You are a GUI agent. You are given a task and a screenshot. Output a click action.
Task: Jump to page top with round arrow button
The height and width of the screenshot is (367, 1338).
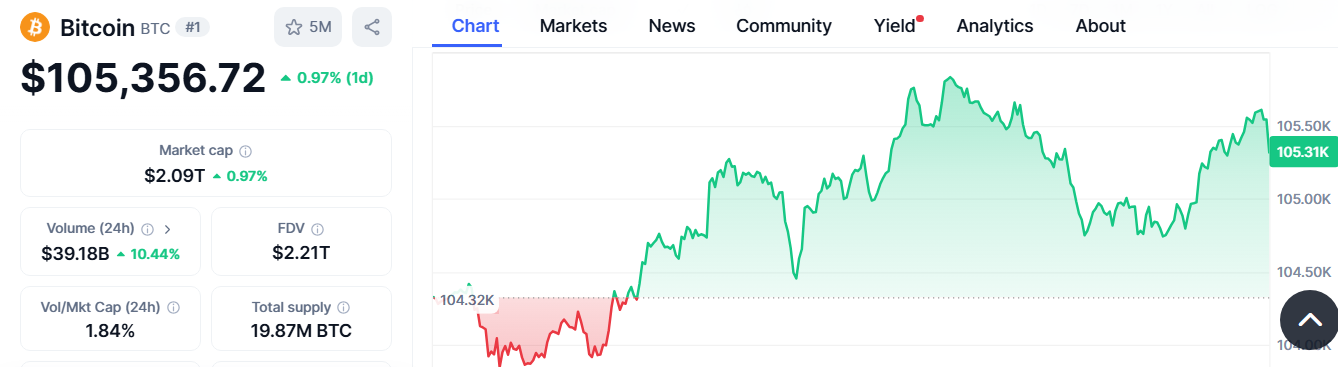(x=1309, y=320)
